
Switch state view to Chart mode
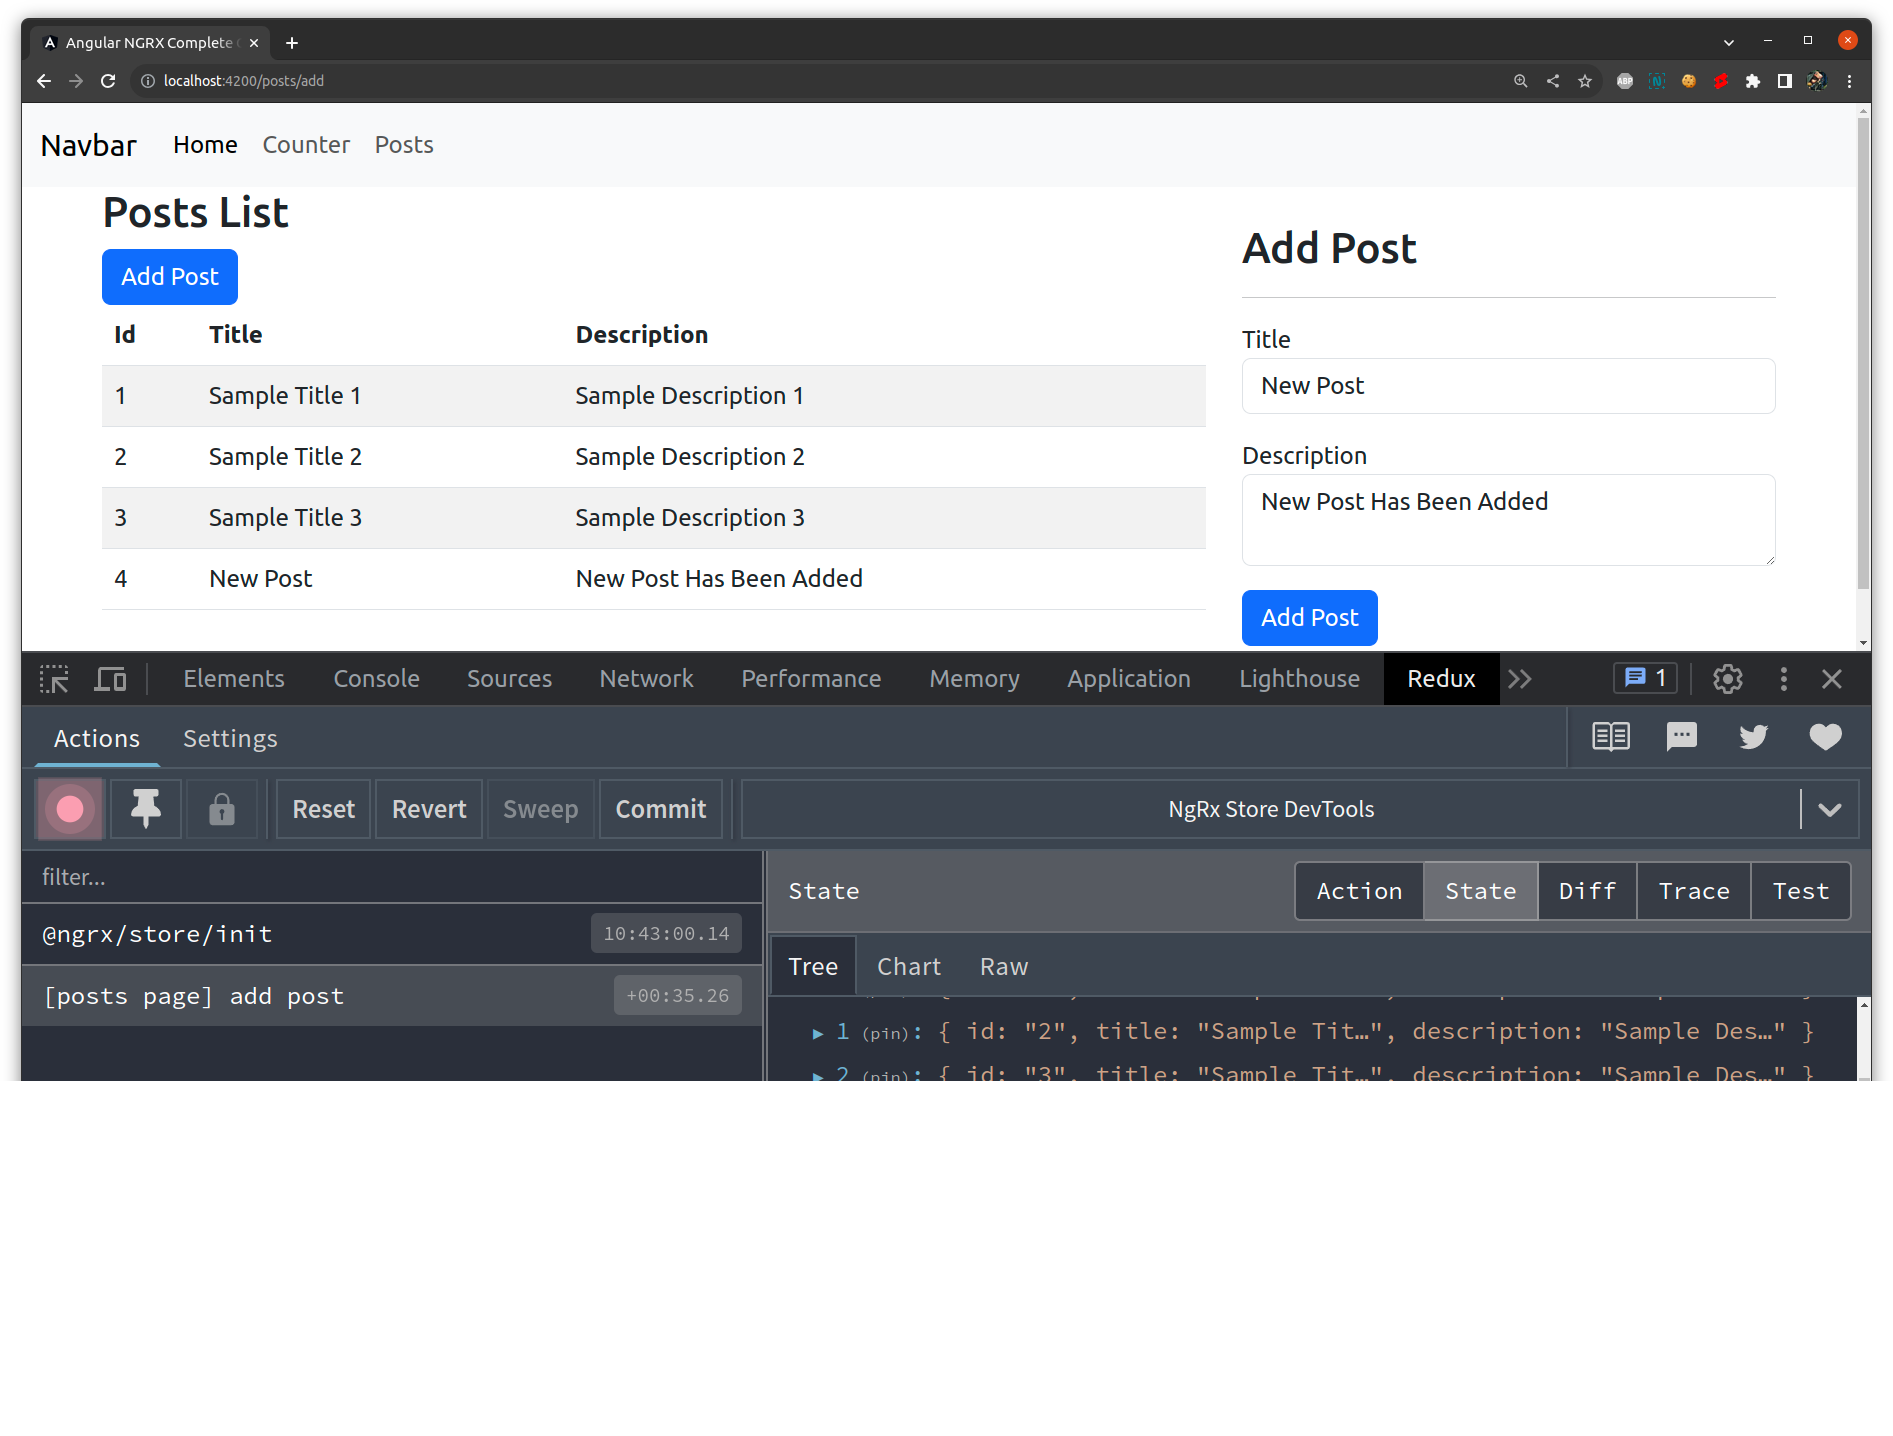[x=908, y=966]
